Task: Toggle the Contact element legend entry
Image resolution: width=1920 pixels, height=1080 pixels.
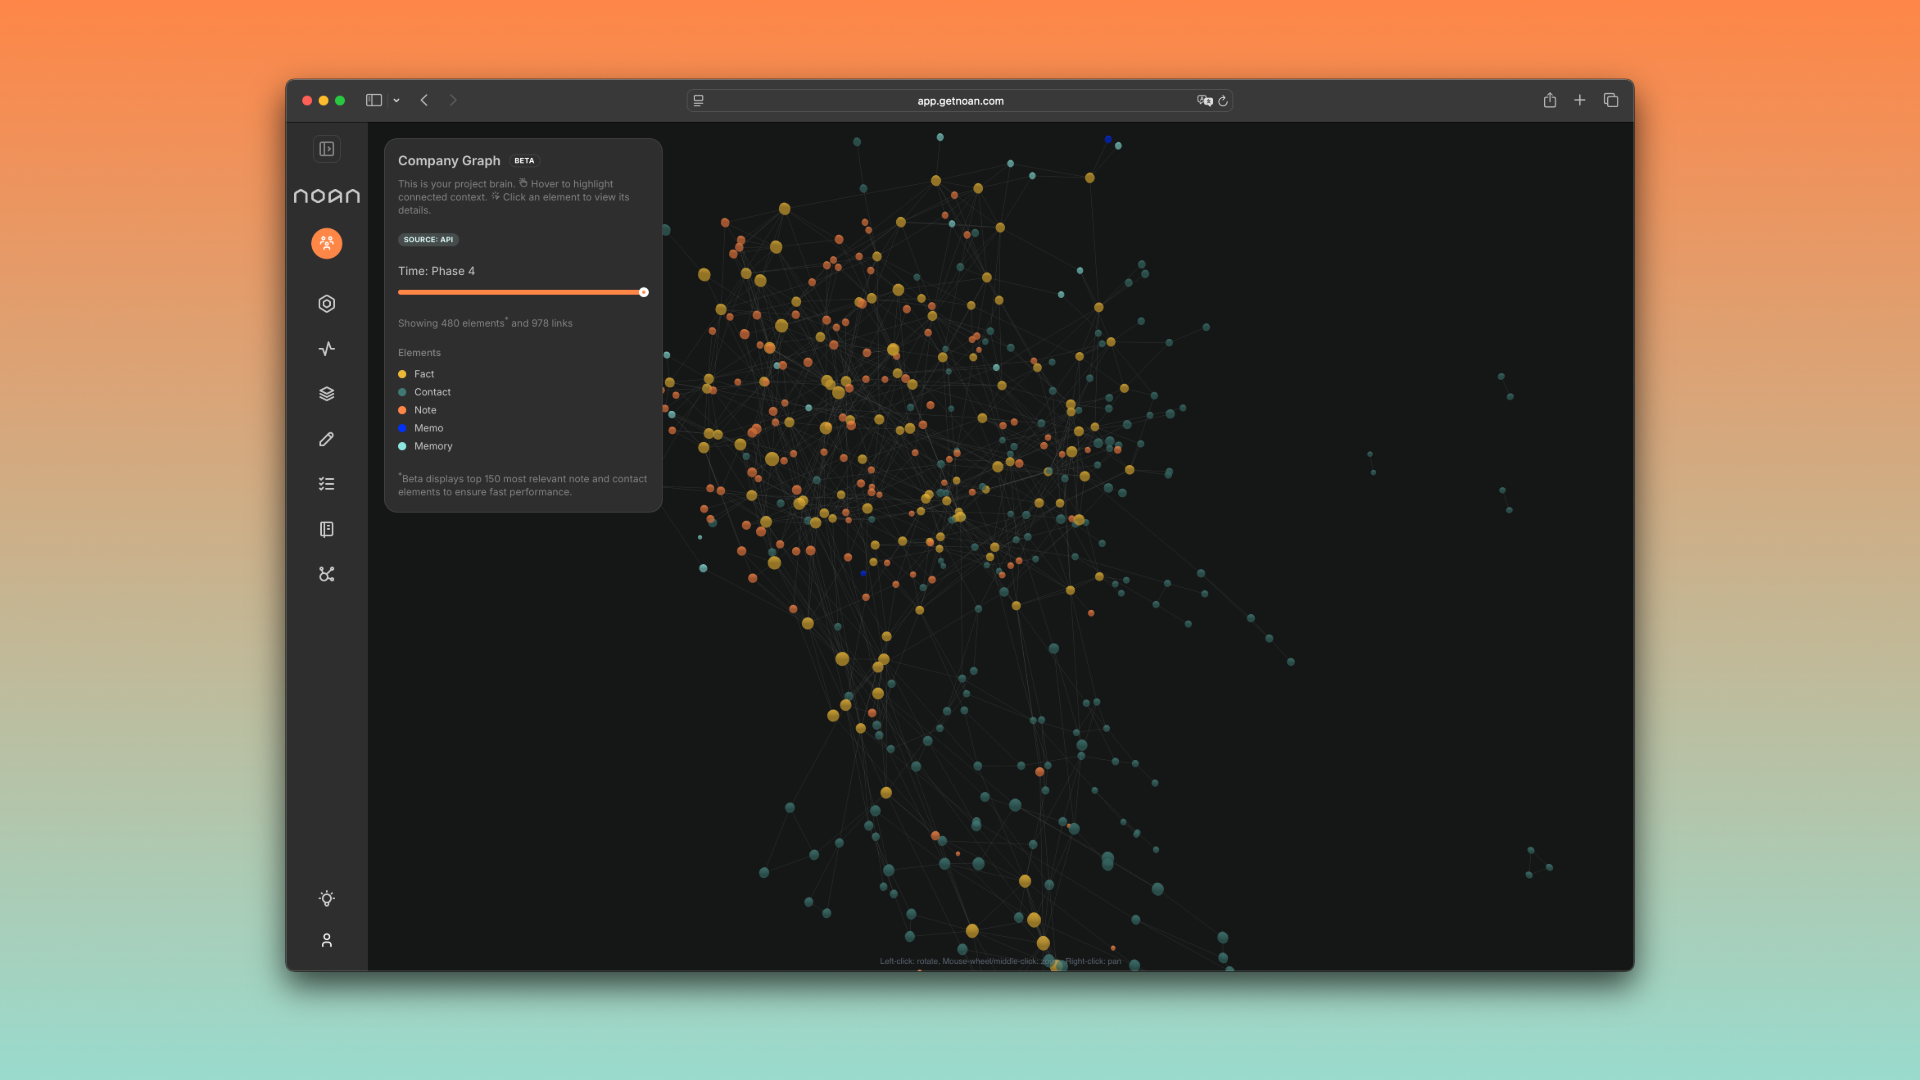Action: 432,392
